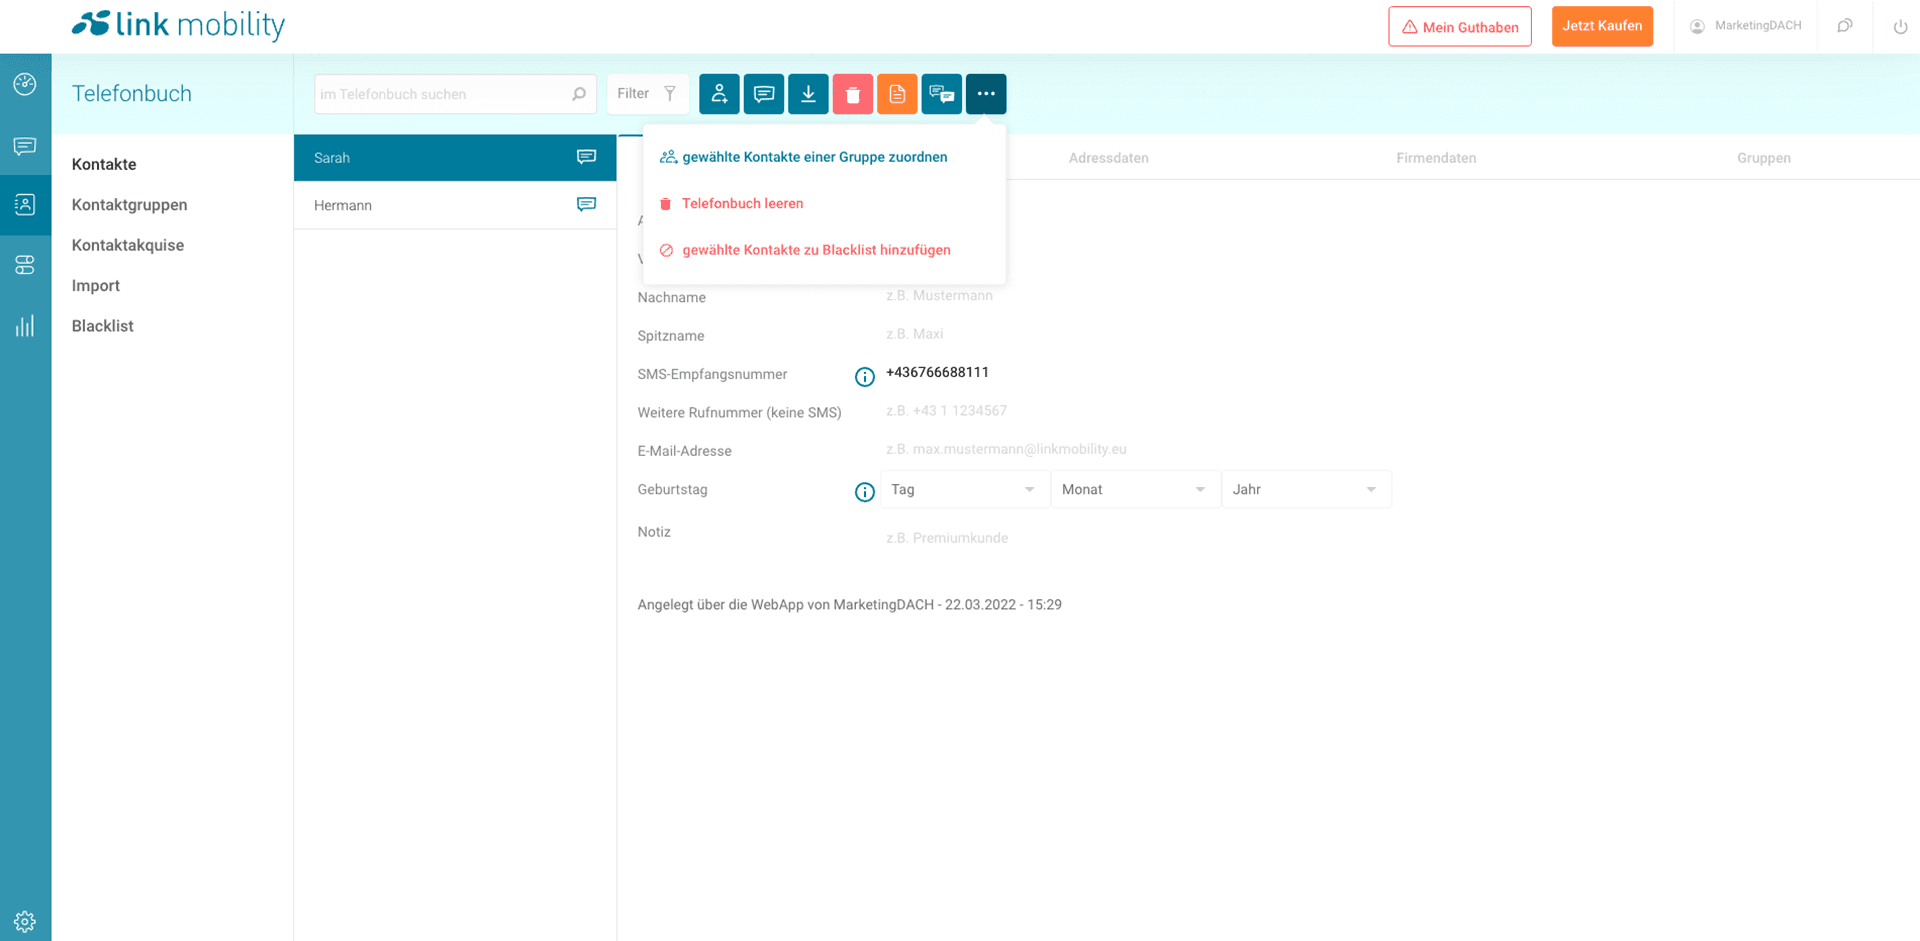Choose 'gewählte Kontakte zu Blacklist hinzufügen'

point(816,250)
